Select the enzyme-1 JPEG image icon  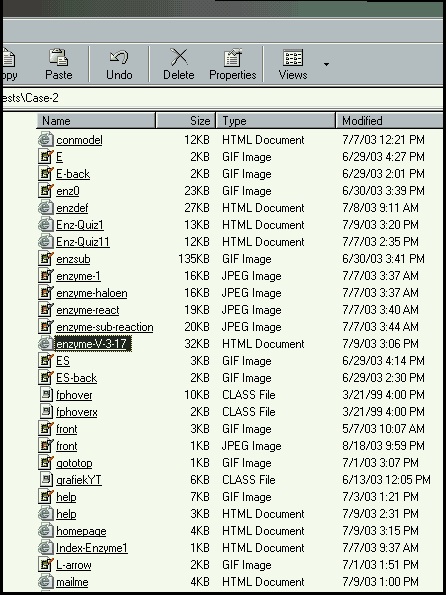pos(46,275)
